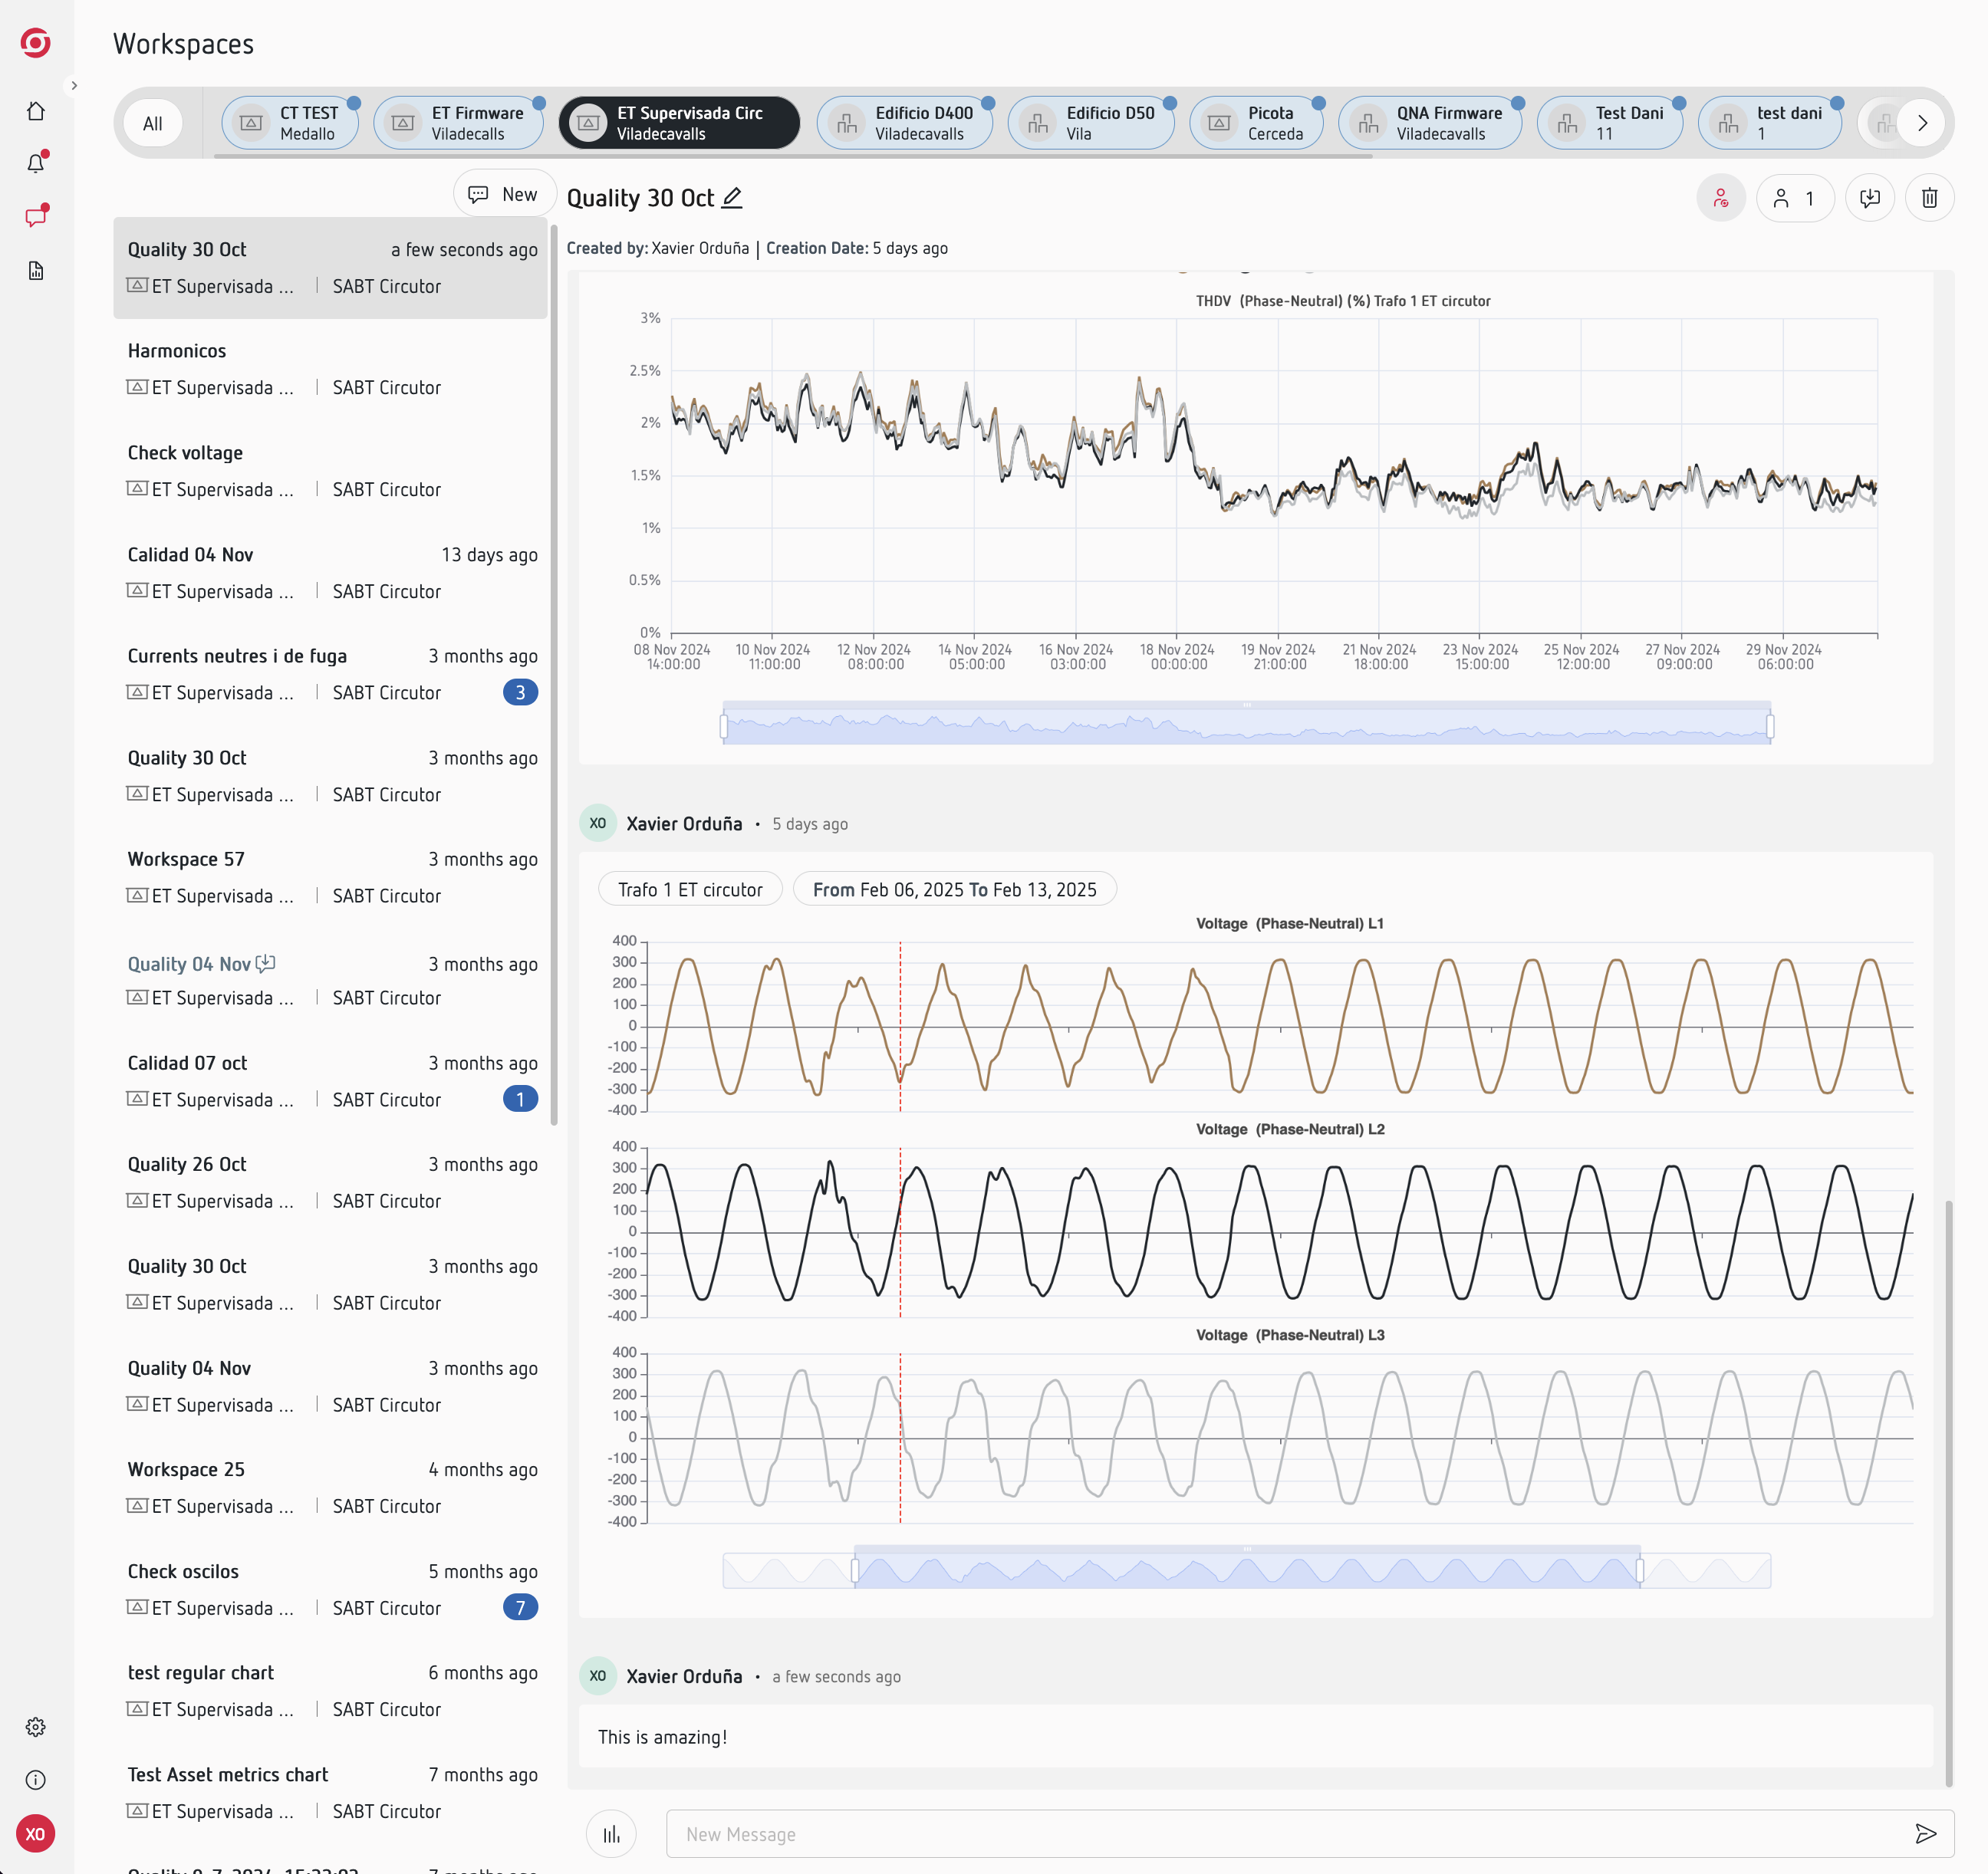Click unread badge 3 on Currents neutres

[520, 692]
